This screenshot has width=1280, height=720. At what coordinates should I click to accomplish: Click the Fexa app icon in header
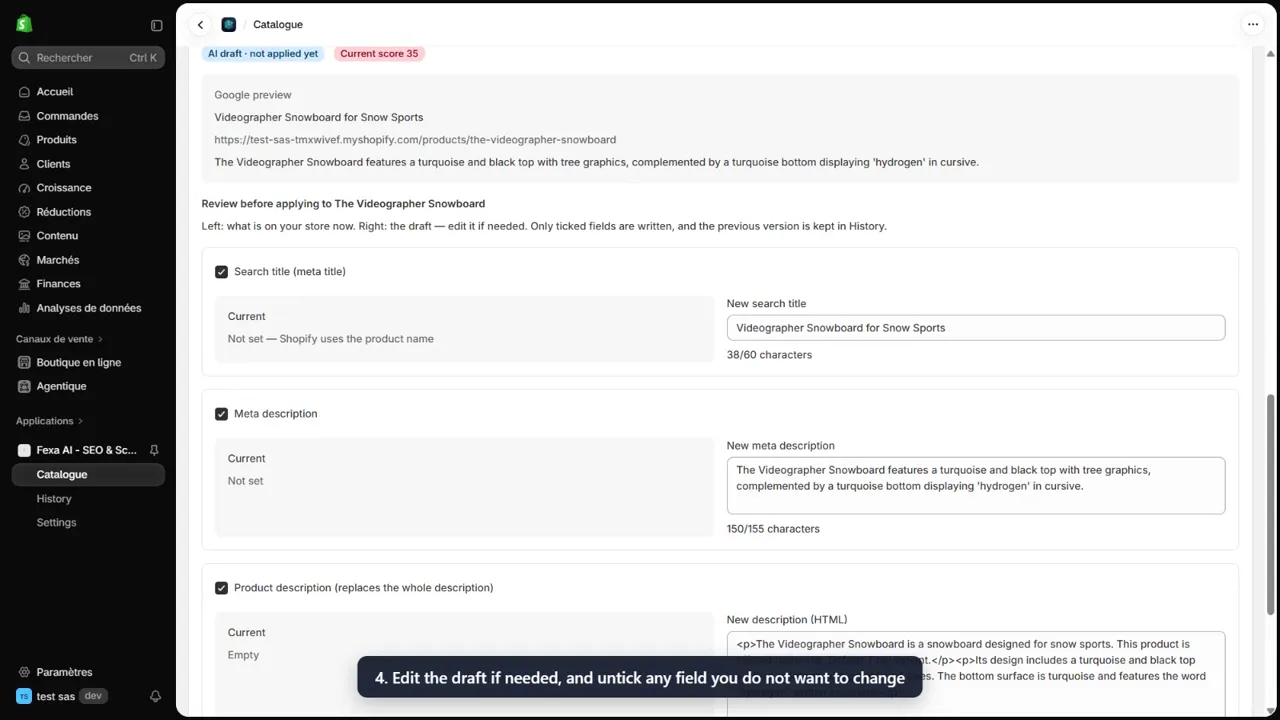click(229, 25)
